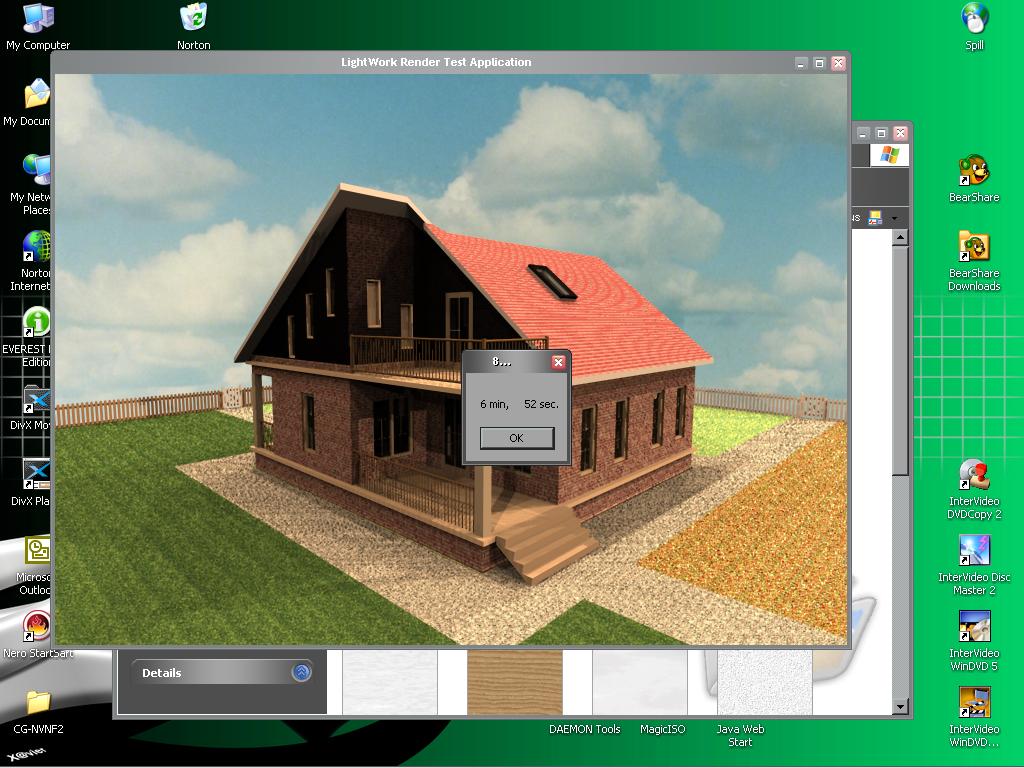Click the Java Web Start label
This screenshot has width=1024, height=768.
[740, 735]
